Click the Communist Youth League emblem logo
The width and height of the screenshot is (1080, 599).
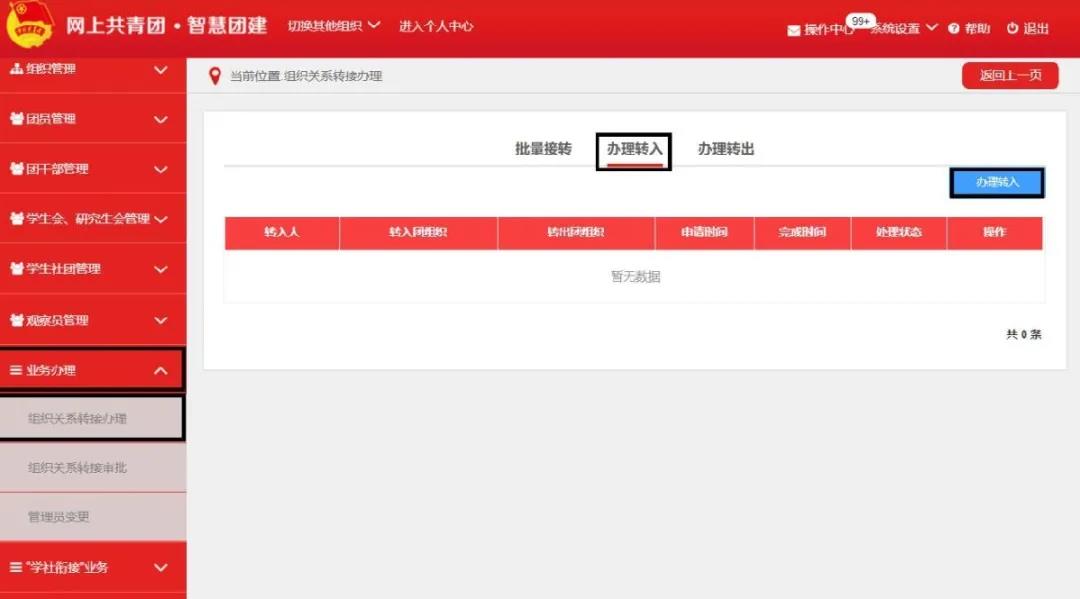tap(30, 26)
